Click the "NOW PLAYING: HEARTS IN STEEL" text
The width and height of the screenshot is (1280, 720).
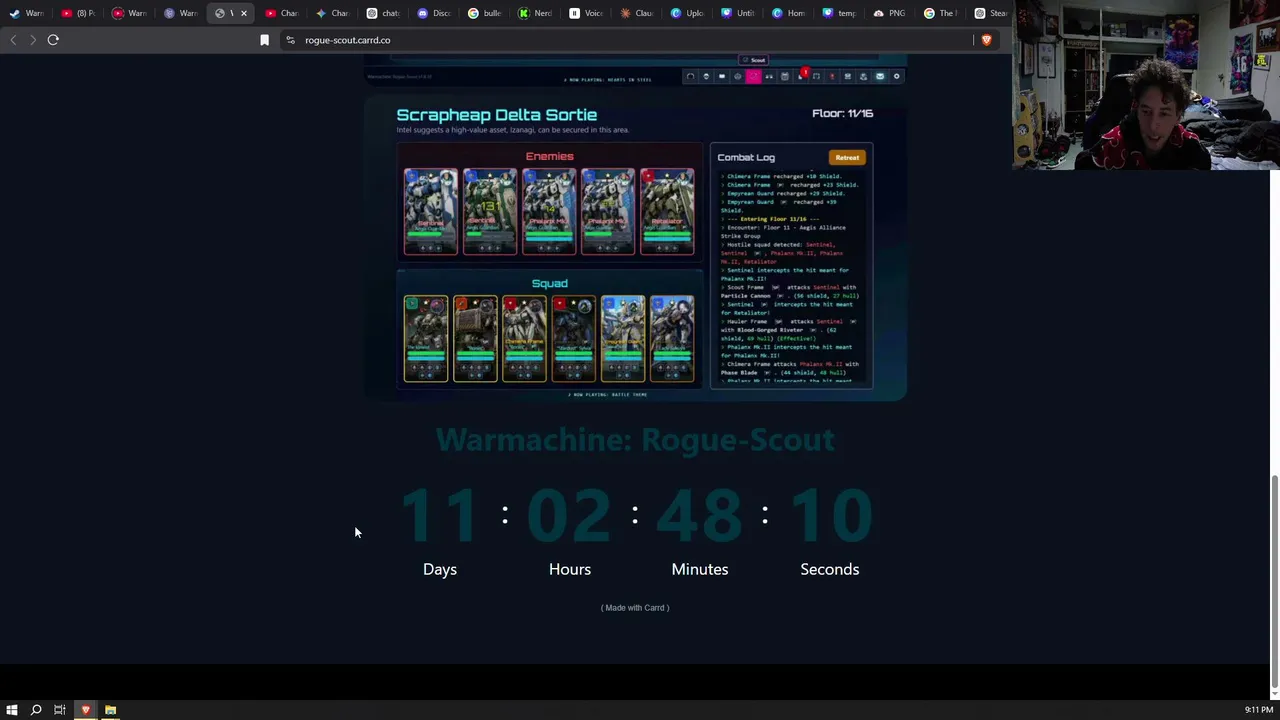(608, 79)
